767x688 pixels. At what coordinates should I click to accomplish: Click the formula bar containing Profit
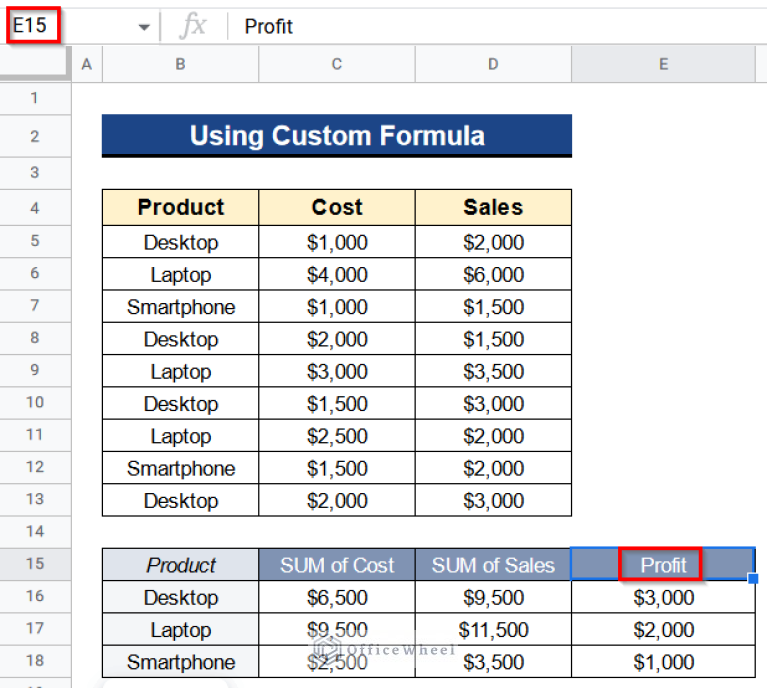coord(490,27)
